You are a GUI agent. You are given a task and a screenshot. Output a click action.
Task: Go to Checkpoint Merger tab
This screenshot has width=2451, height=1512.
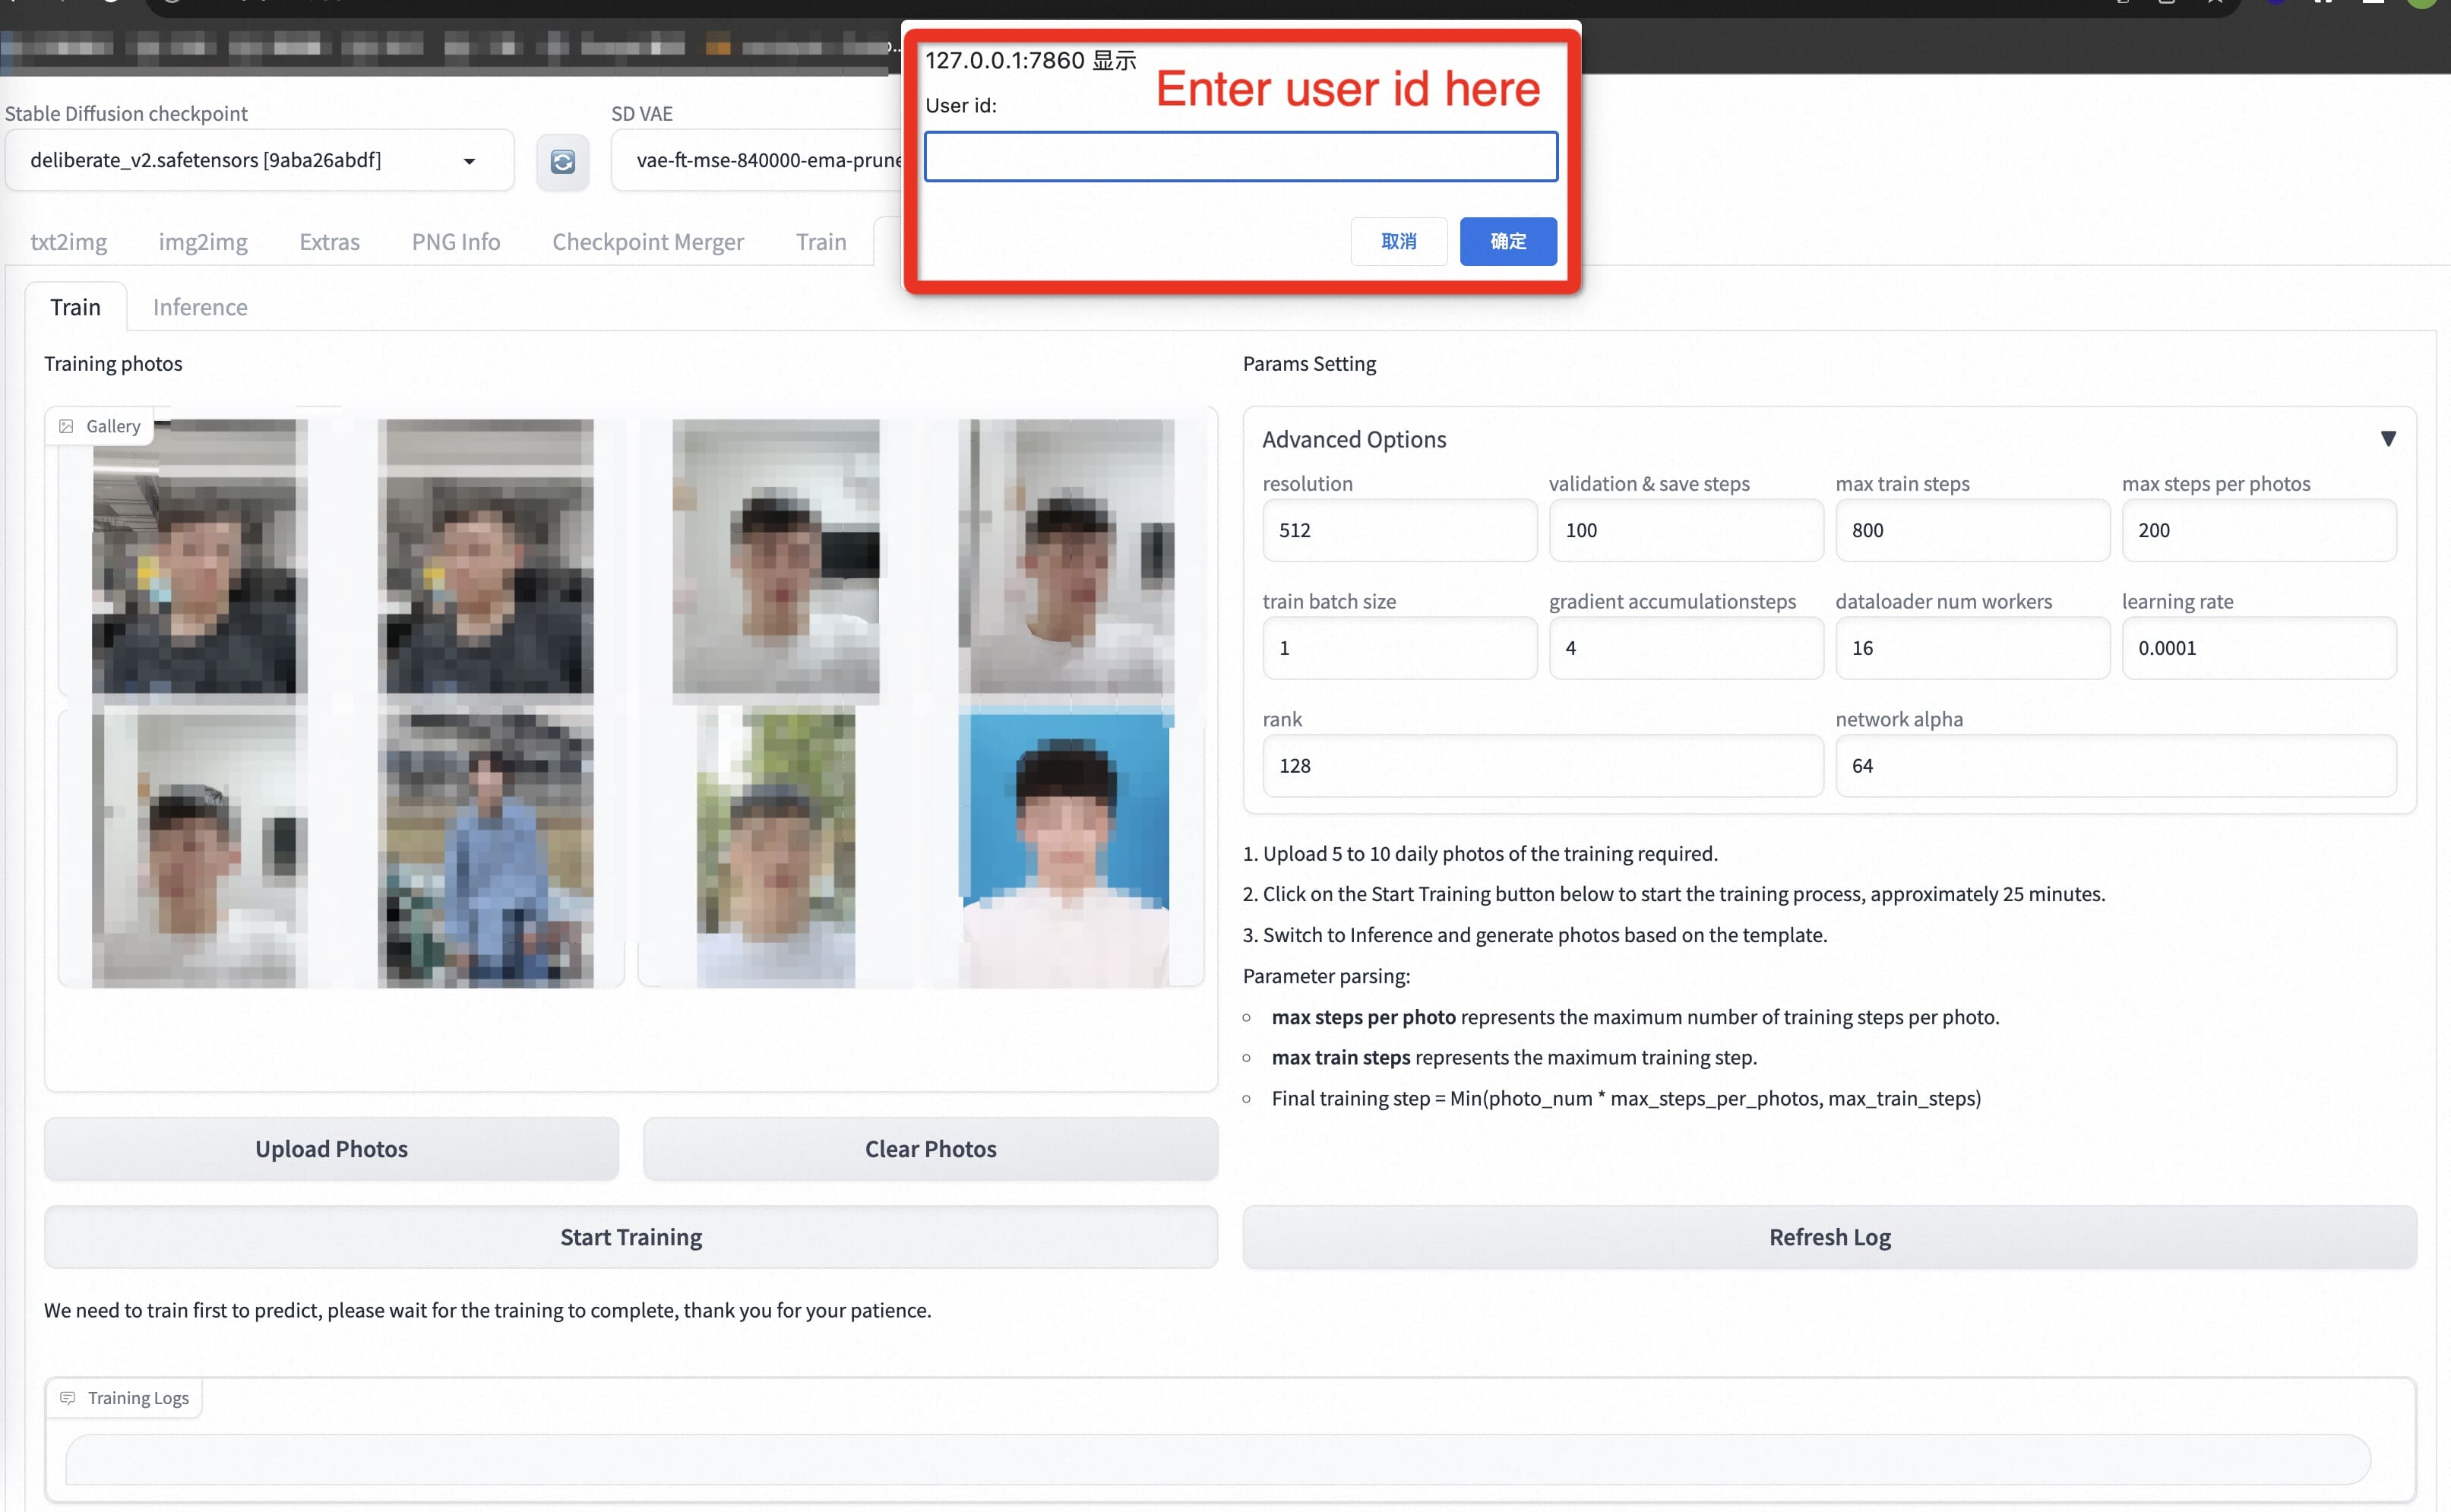click(x=648, y=242)
